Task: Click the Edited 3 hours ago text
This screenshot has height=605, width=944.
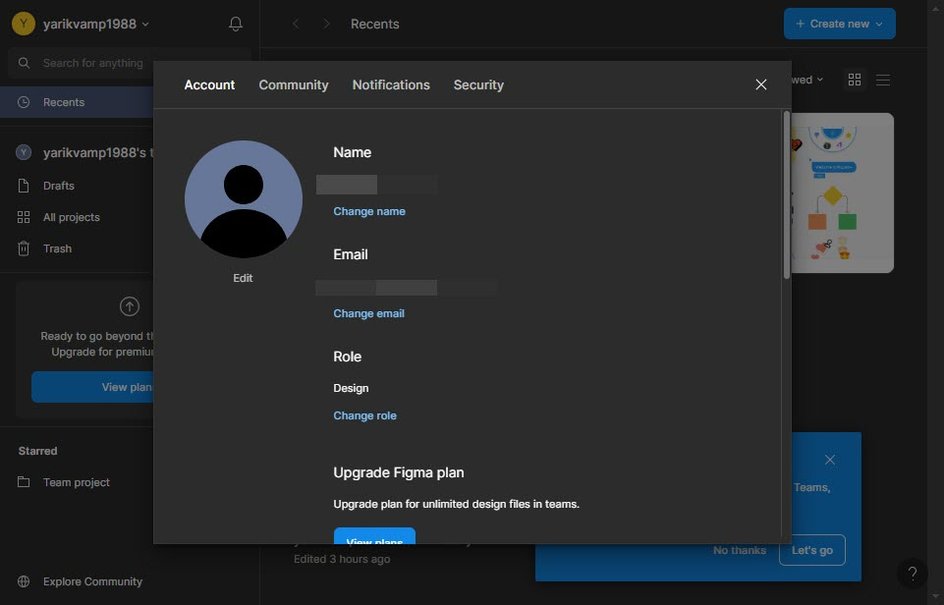Action: (342, 559)
